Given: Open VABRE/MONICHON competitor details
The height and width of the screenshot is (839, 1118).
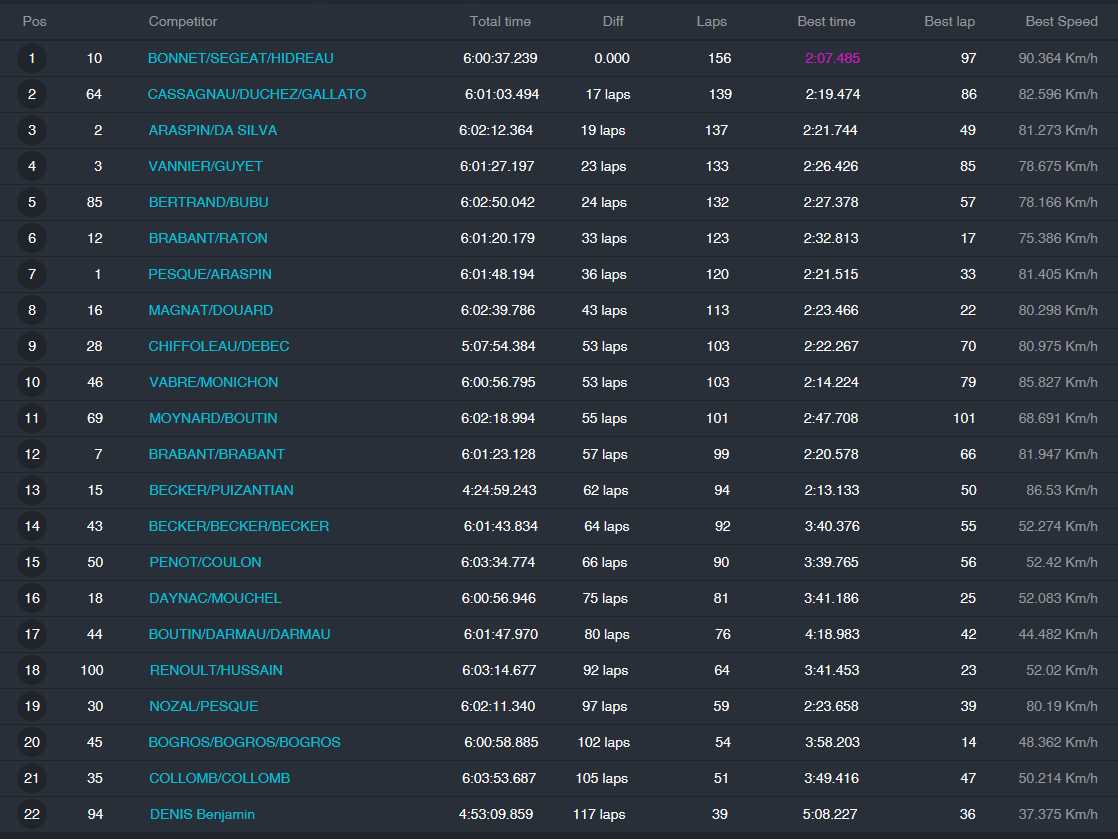Looking at the screenshot, I should [214, 383].
